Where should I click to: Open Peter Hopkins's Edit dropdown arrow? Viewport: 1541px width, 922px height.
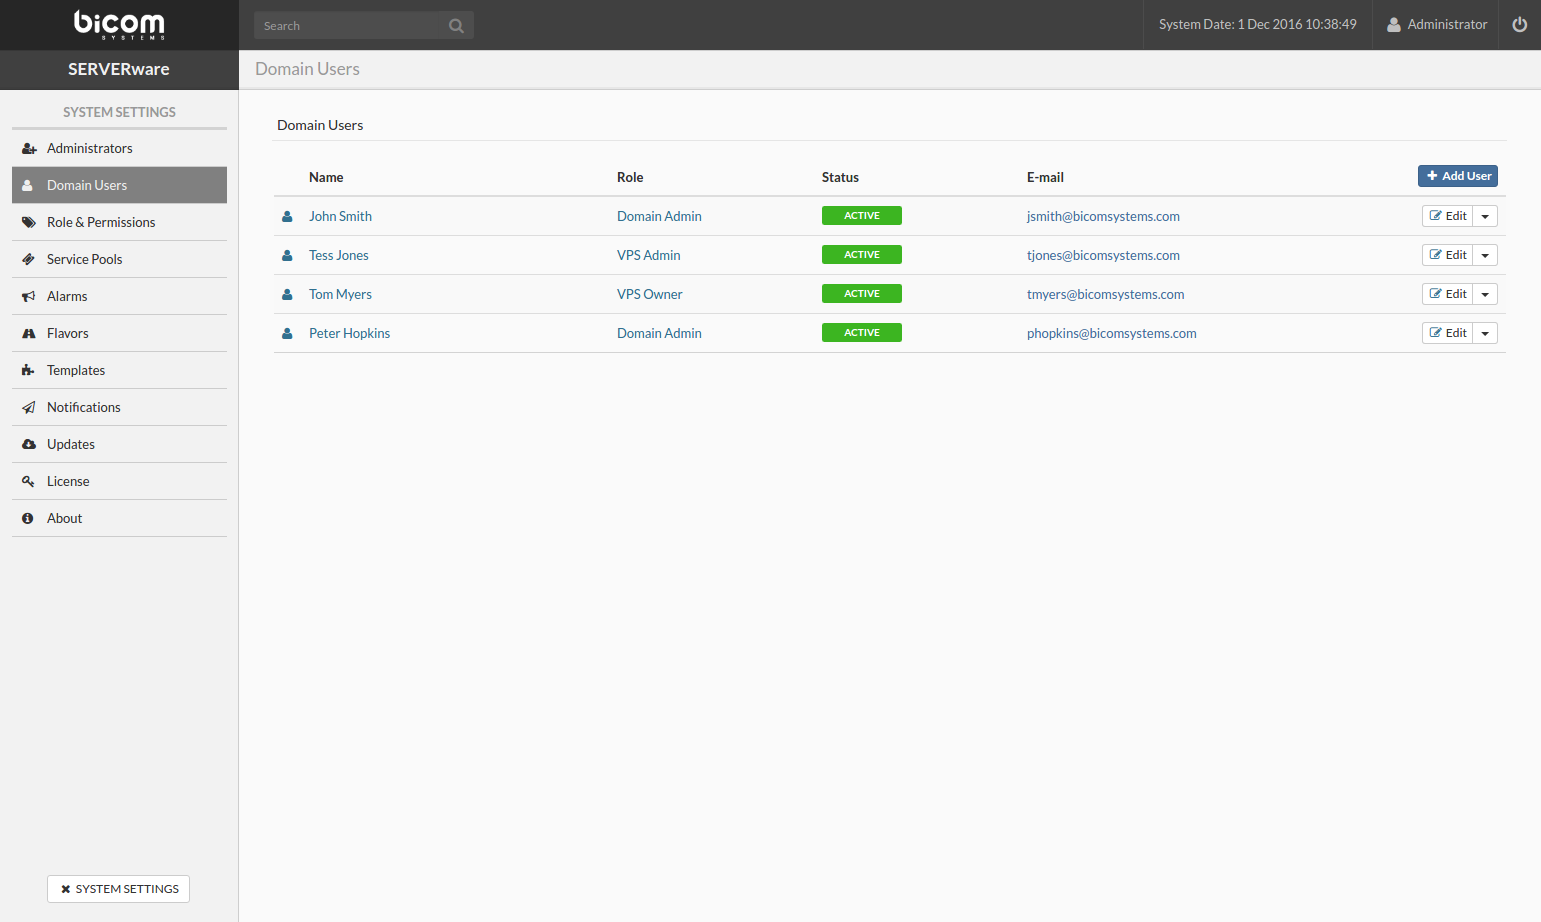tap(1485, 332)
